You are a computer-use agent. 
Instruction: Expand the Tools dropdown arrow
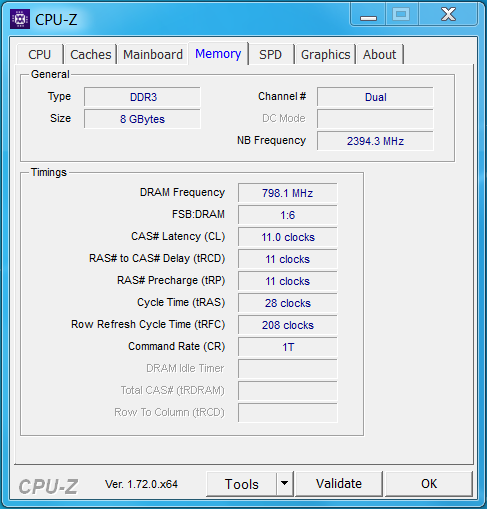coord(285,484)
